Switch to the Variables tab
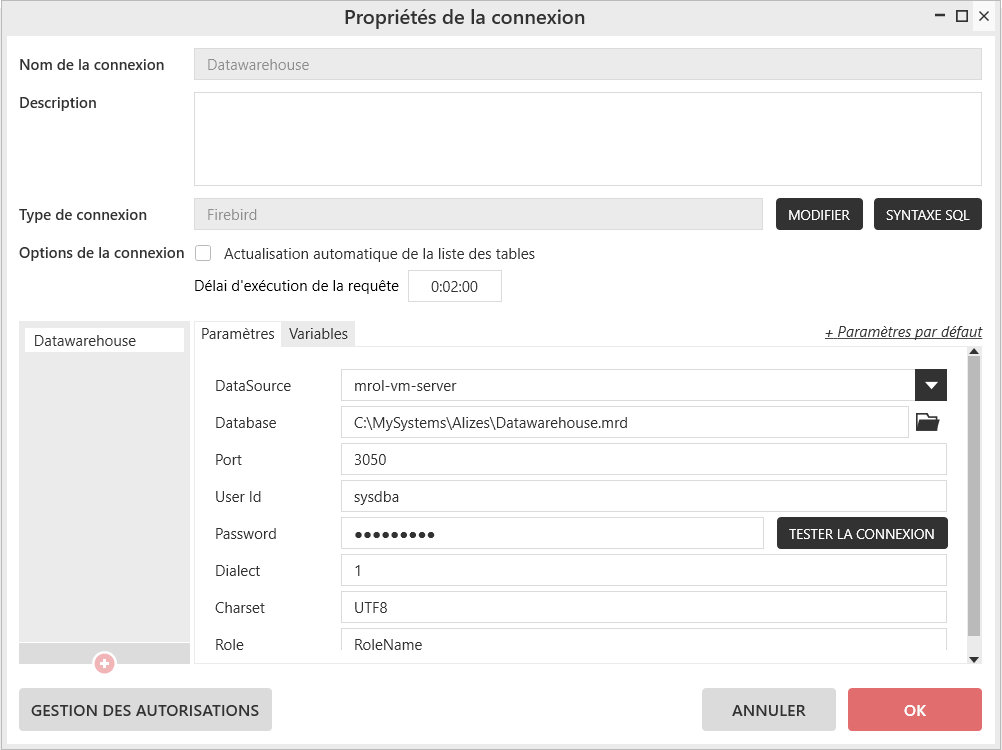Screen dimensions: 1002x750 318,334
